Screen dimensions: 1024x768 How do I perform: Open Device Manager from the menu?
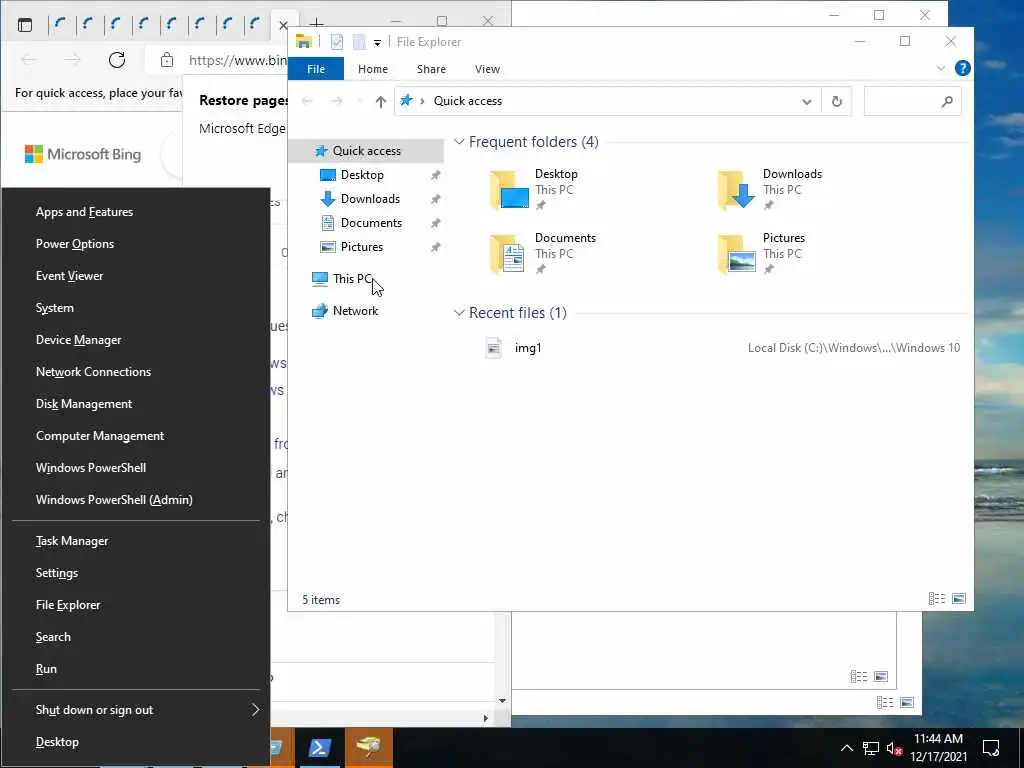point(78,340)
